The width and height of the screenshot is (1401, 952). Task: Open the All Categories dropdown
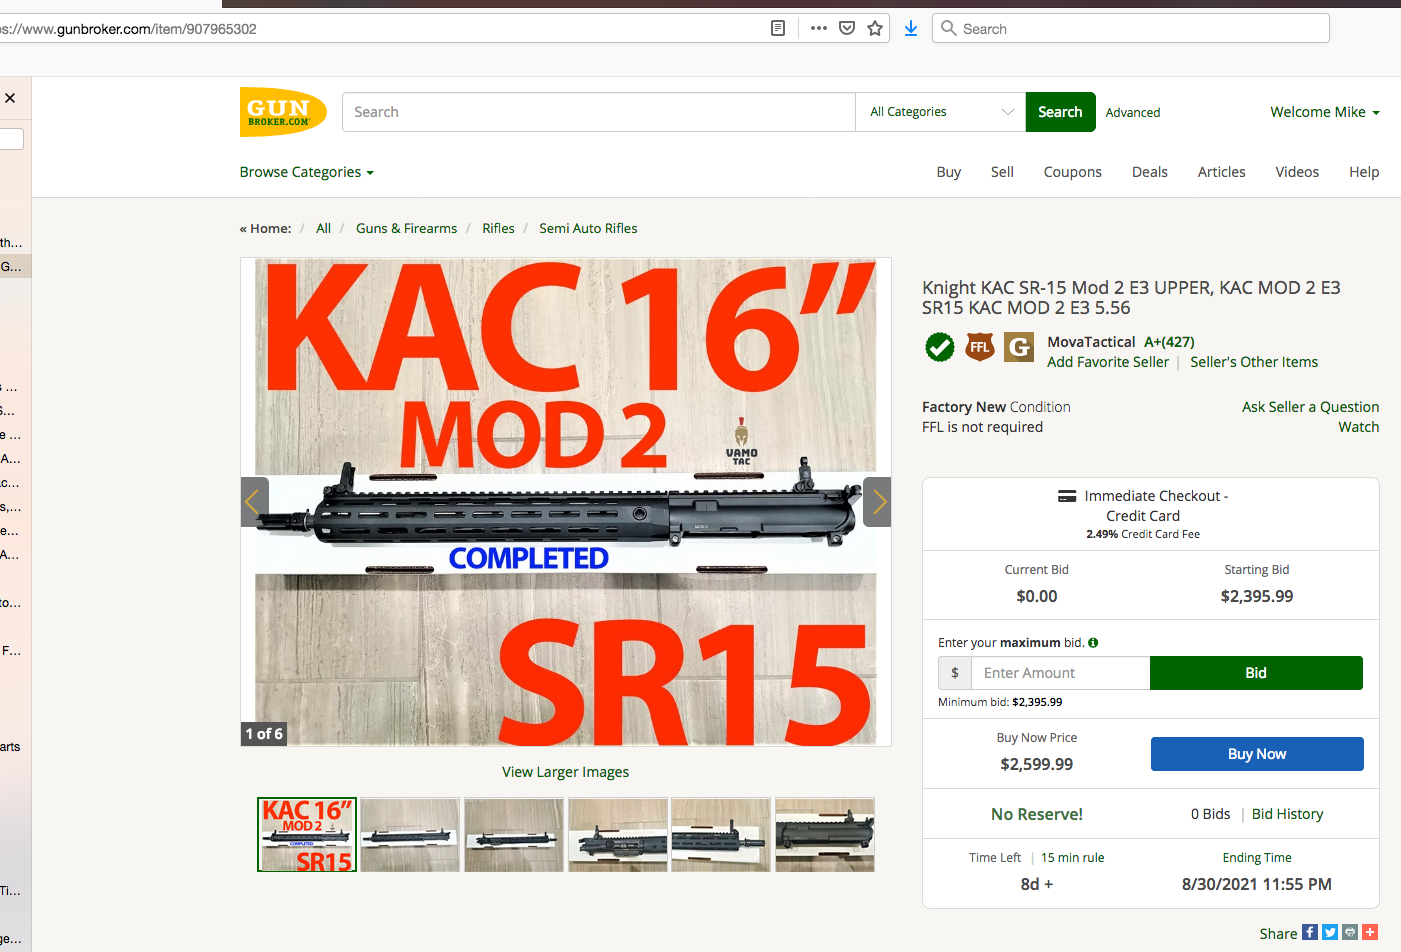(941, 112)
